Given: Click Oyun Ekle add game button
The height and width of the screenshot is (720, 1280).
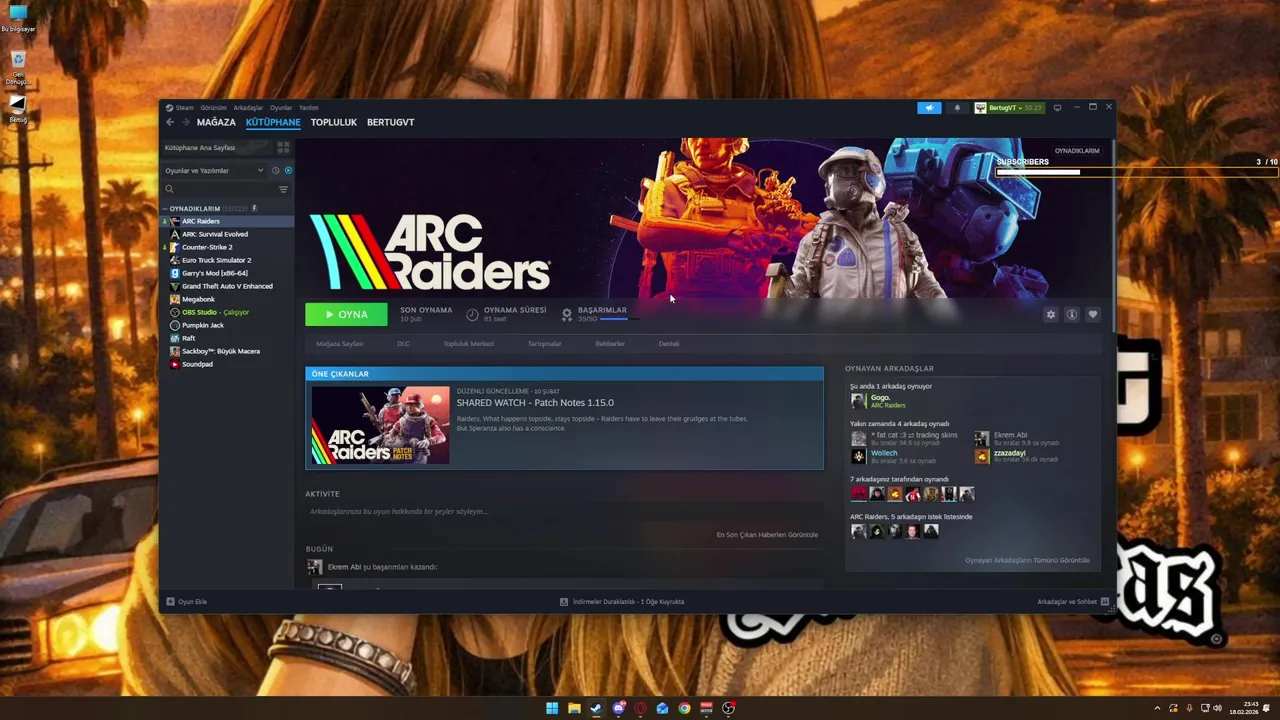Looking at the screenshot, I should click(187, 602).
